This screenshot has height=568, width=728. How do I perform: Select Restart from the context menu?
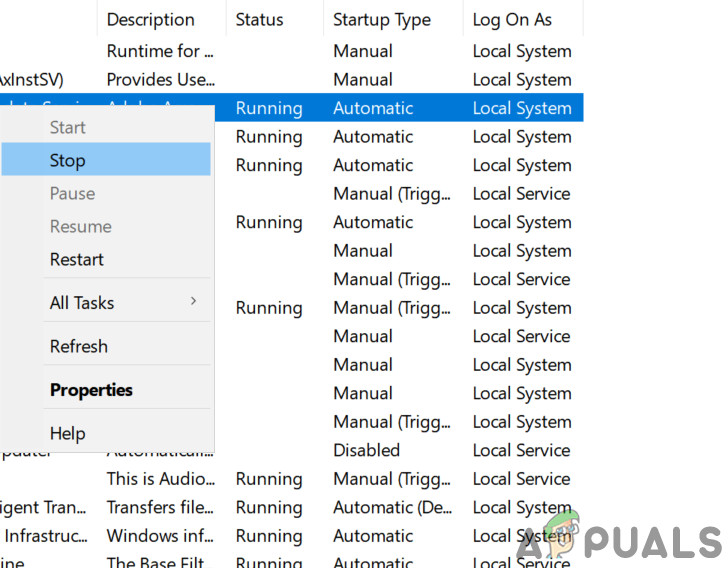pos(77,259)
